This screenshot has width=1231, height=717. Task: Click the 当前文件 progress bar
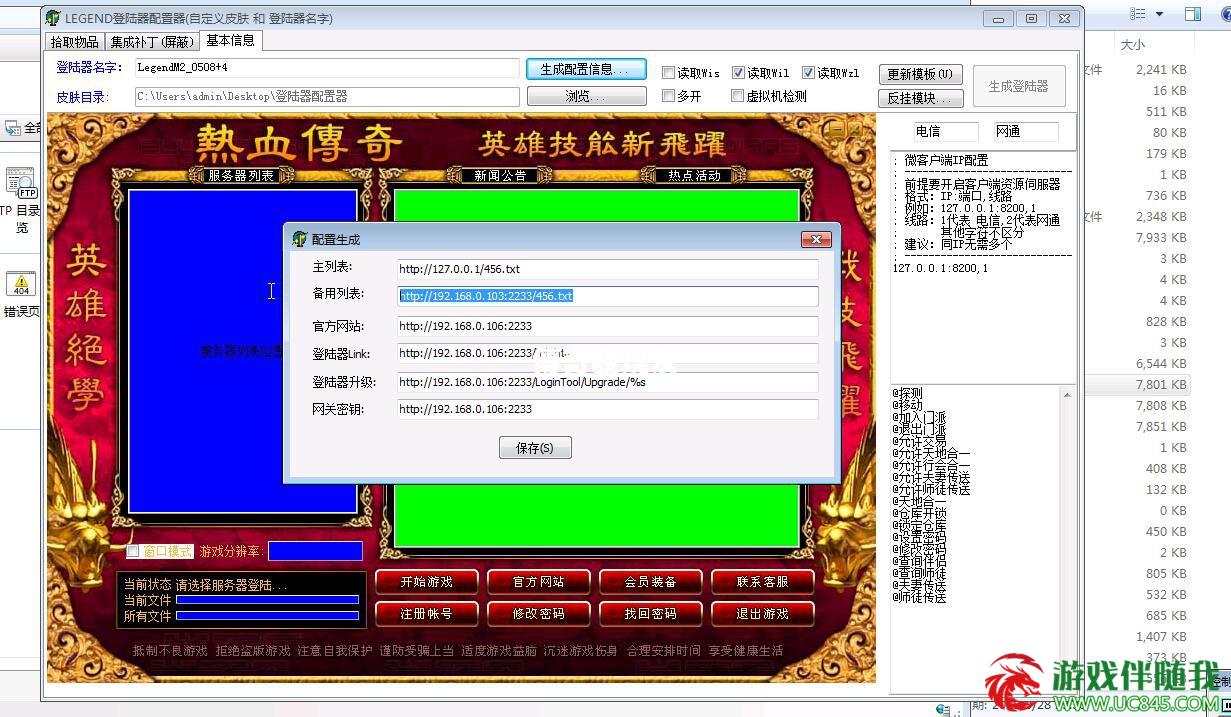click(267, 600)
